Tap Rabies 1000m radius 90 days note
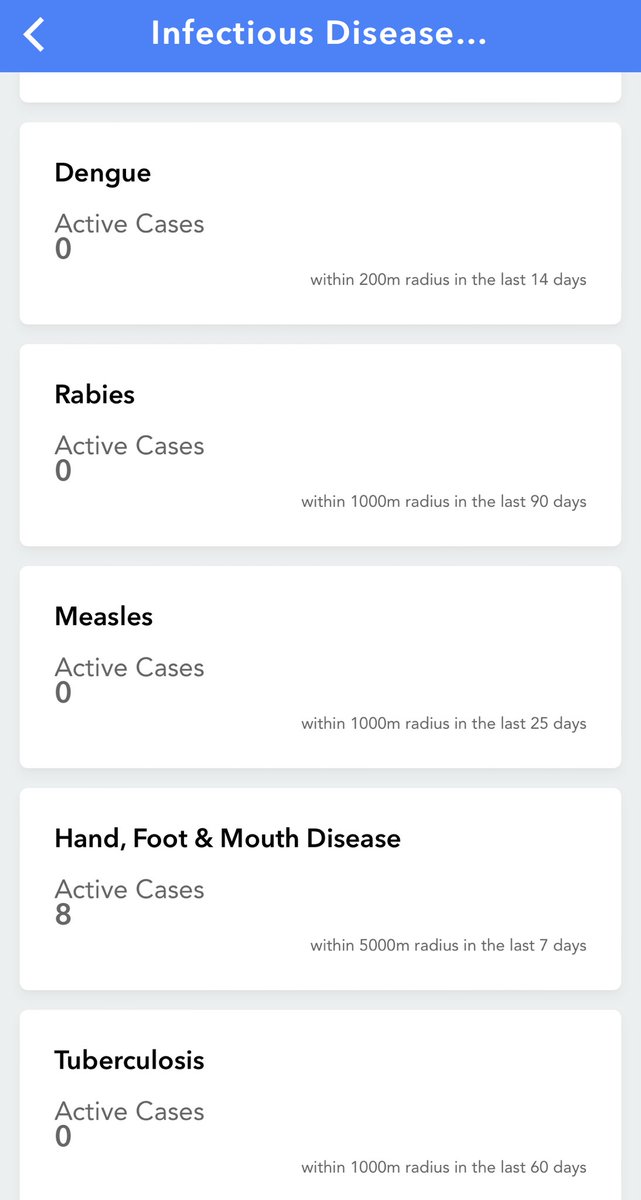Screen dimensions: 641x1200 [x=443, y=502]
